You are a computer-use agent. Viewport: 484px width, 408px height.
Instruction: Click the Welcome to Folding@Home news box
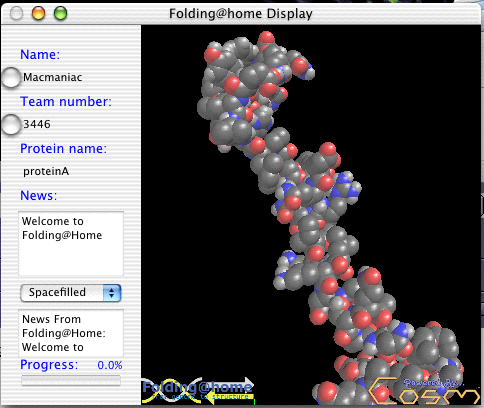click(71, 243)
